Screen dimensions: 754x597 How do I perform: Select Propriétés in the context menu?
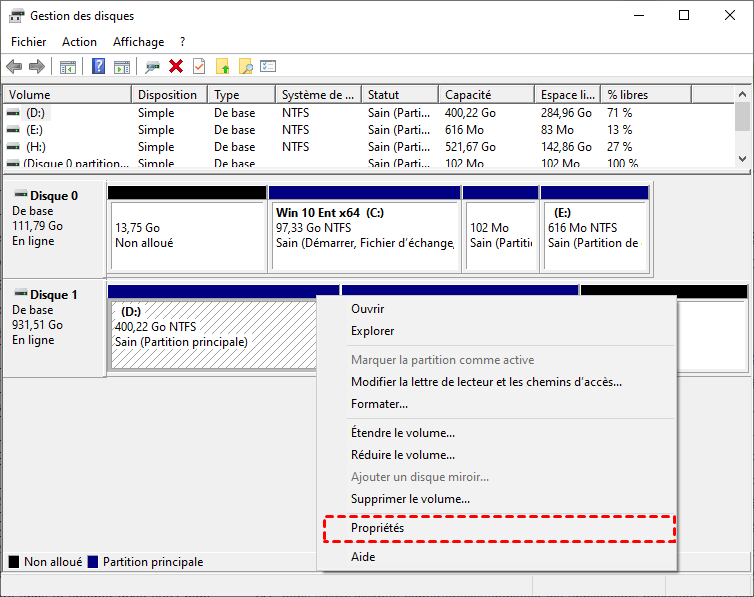click(x=377, y=528)
